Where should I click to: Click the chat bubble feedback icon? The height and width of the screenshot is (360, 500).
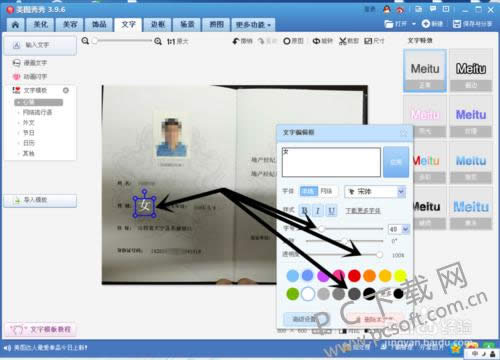point(433,9)
